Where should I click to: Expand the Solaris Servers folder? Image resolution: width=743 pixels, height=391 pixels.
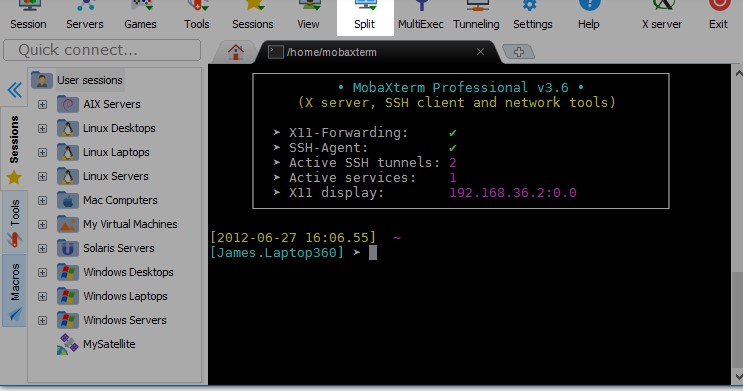point(42,248)
